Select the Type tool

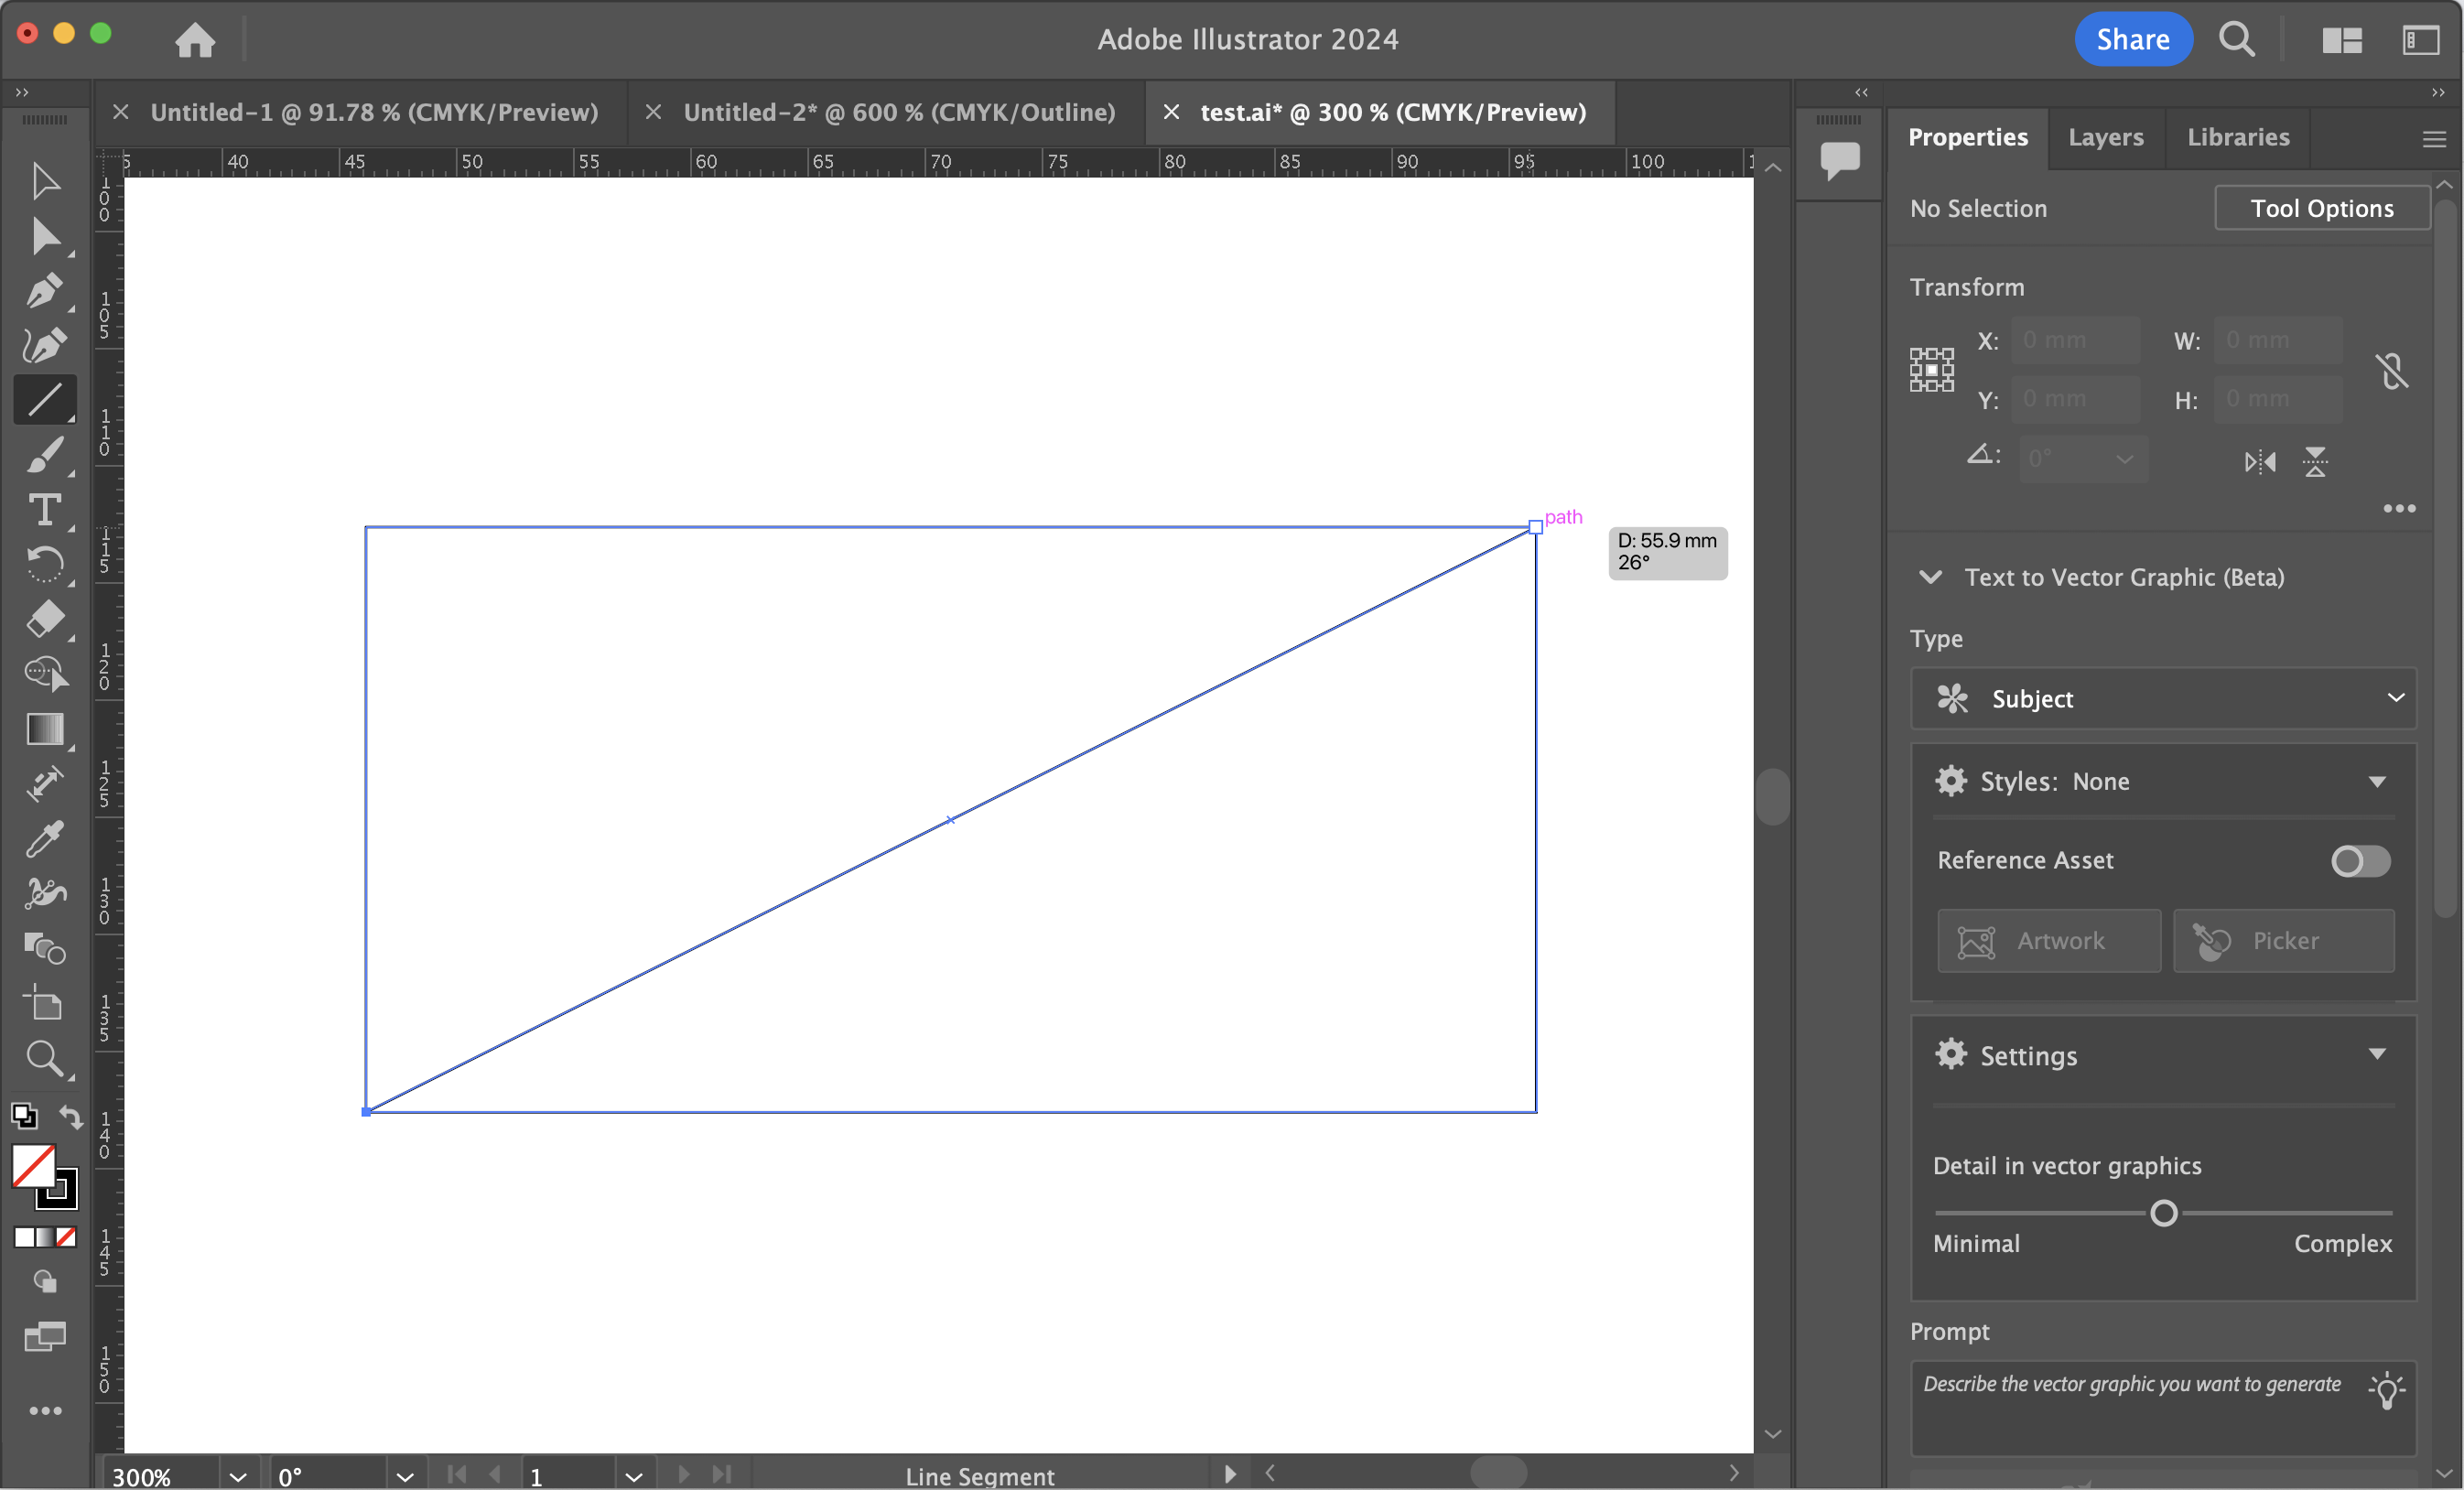(x=44, y=511)
